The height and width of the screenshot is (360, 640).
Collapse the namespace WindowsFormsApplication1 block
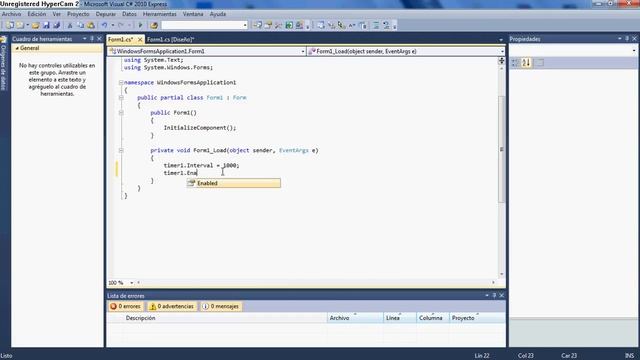click(121, 82)
